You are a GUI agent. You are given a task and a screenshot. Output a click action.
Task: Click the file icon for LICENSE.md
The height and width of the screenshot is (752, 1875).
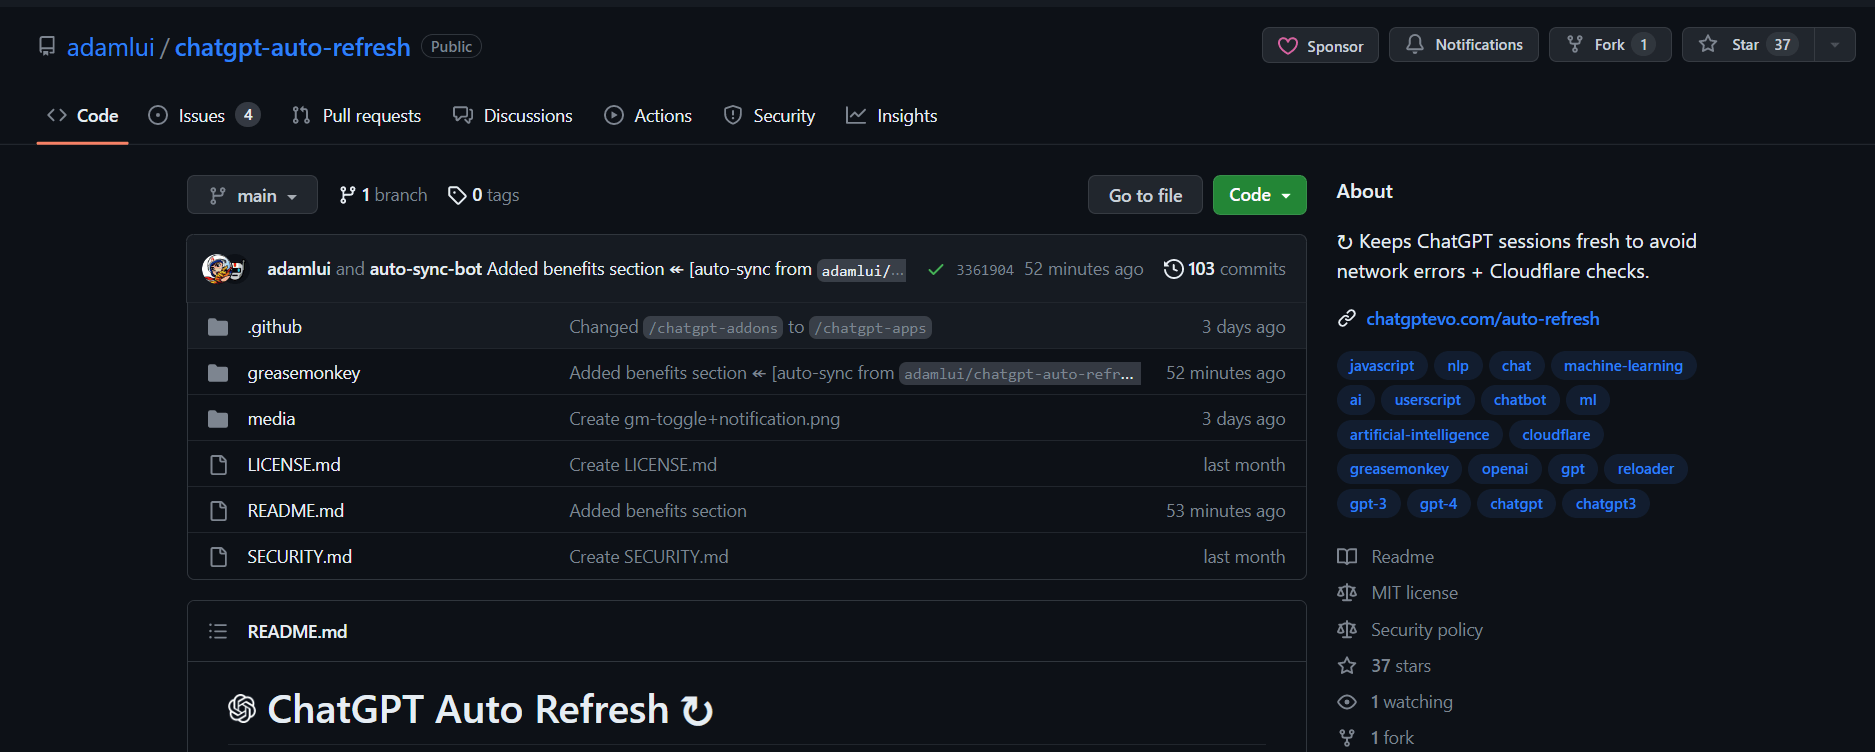click(218, 465)
